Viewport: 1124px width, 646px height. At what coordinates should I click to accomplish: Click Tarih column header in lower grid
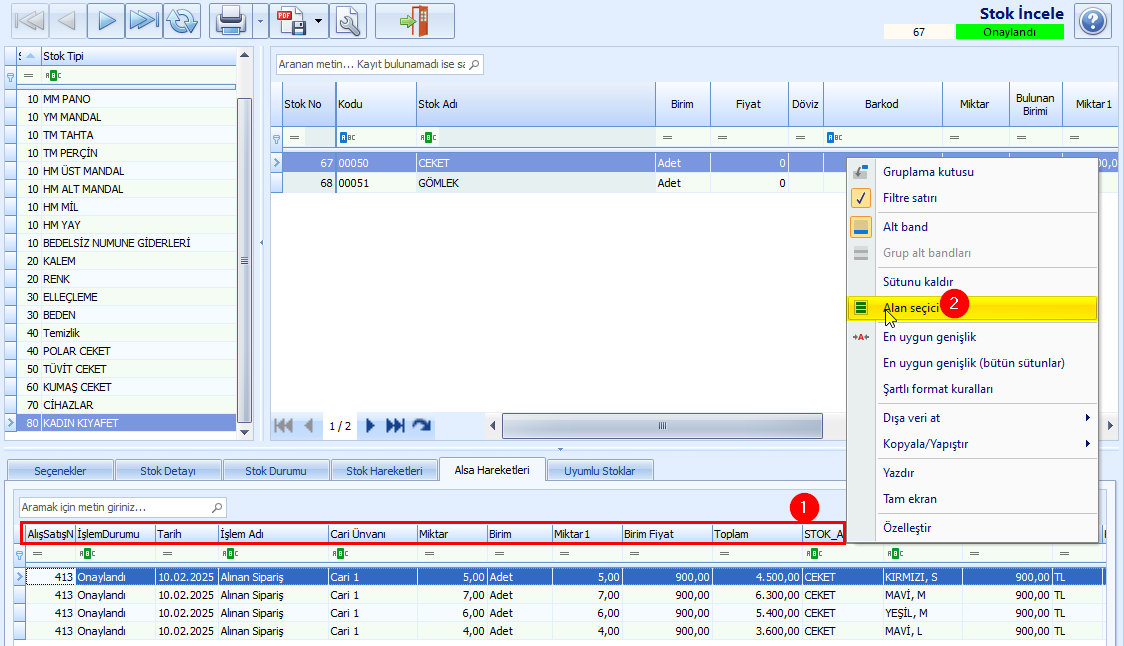tap(187, 534)
